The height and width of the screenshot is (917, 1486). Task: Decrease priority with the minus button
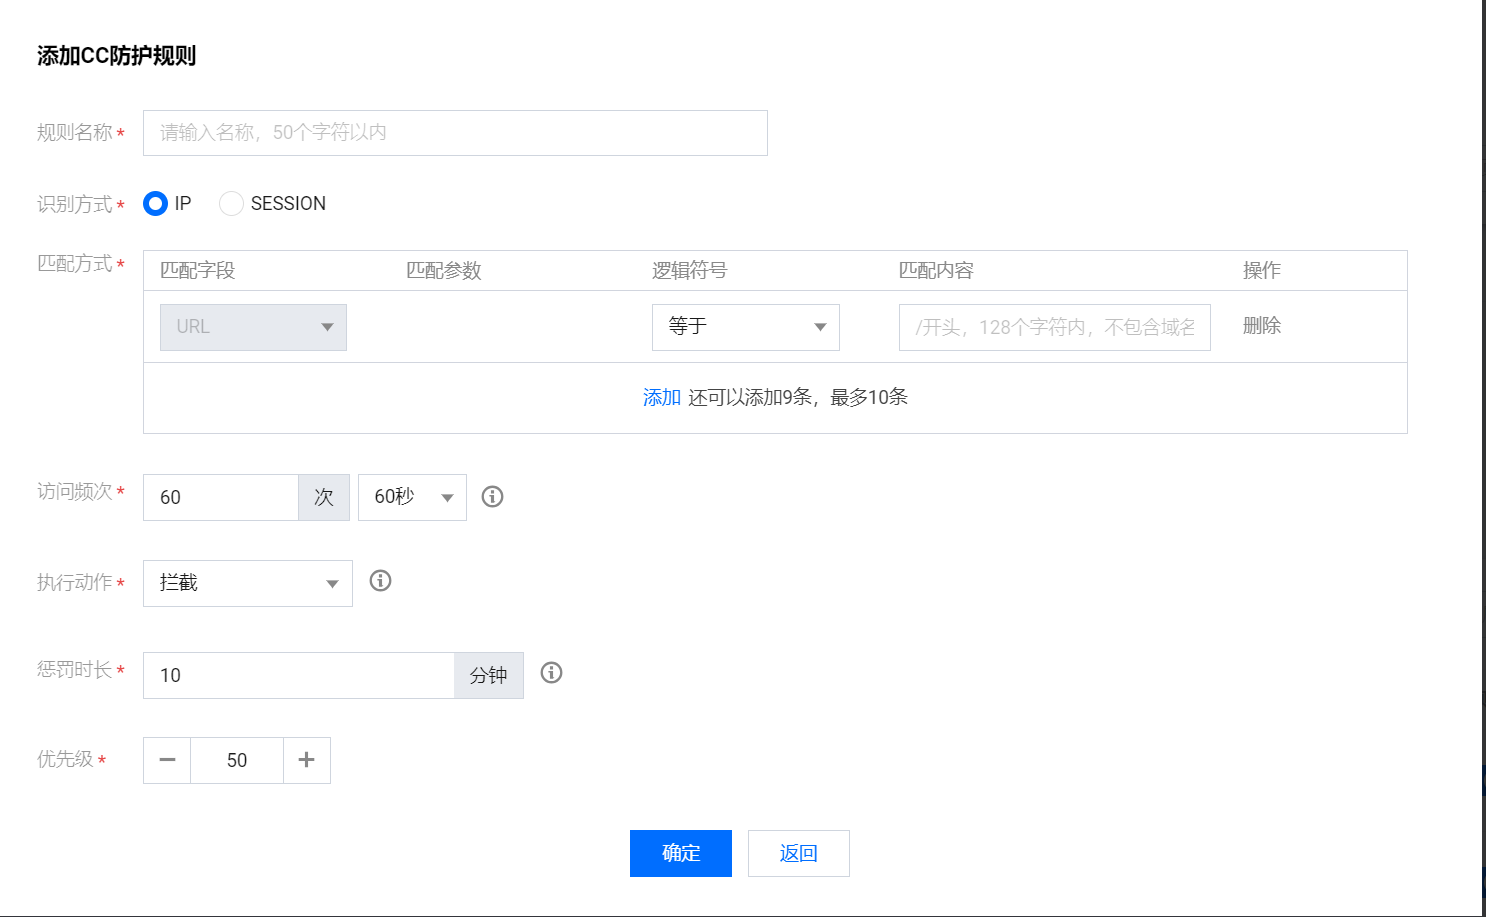167,760
